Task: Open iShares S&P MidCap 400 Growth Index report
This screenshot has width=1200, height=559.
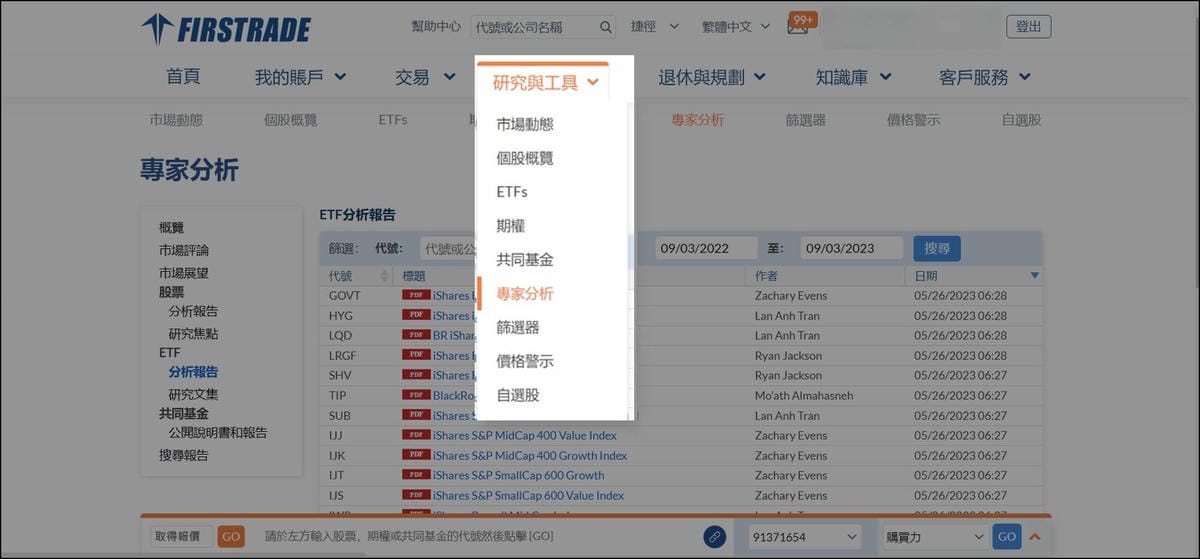Action: pyautogui.click(x=530, y=456)
